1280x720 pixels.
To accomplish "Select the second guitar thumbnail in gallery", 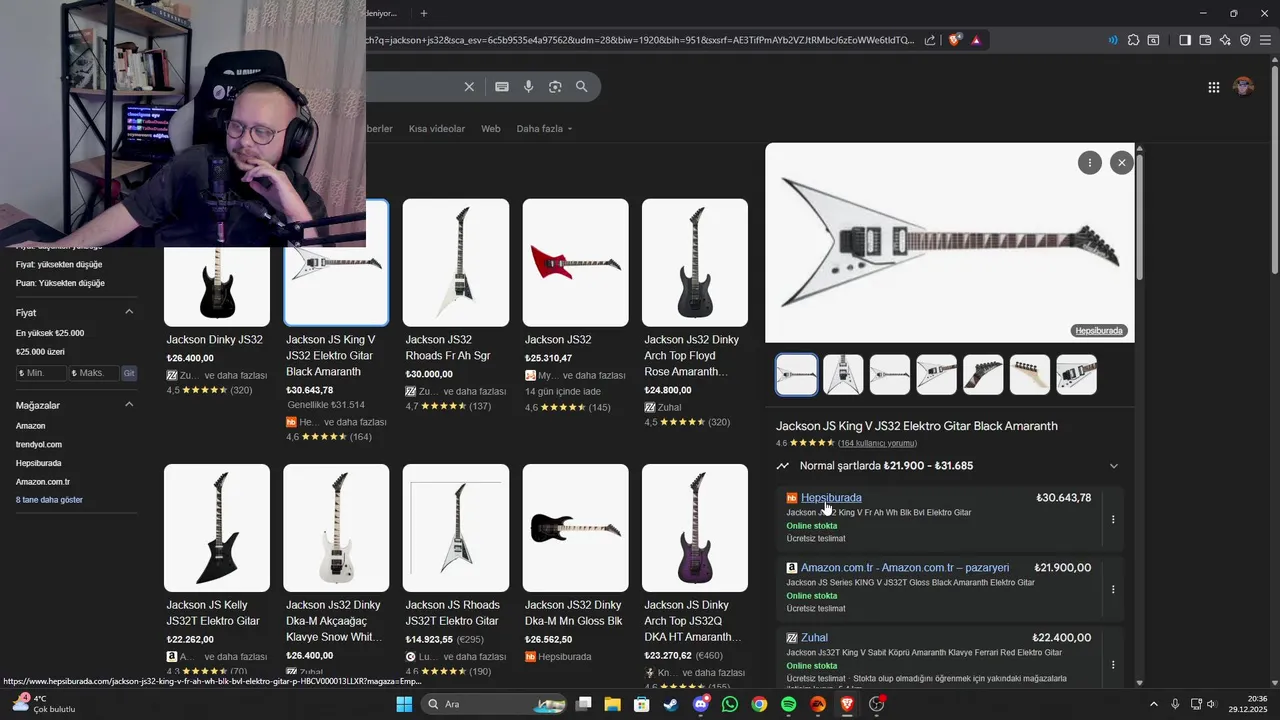I will coord(843,375).
